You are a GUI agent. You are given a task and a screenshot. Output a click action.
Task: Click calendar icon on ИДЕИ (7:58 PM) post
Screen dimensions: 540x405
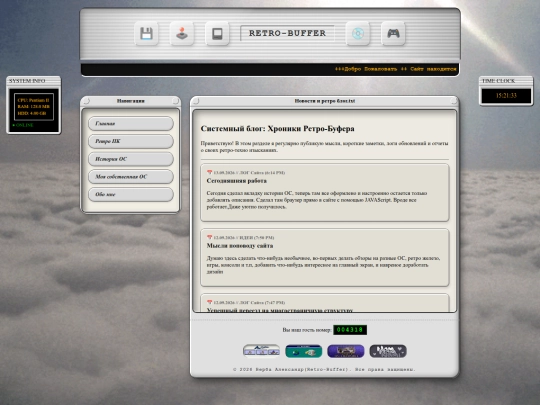(209, 237)
